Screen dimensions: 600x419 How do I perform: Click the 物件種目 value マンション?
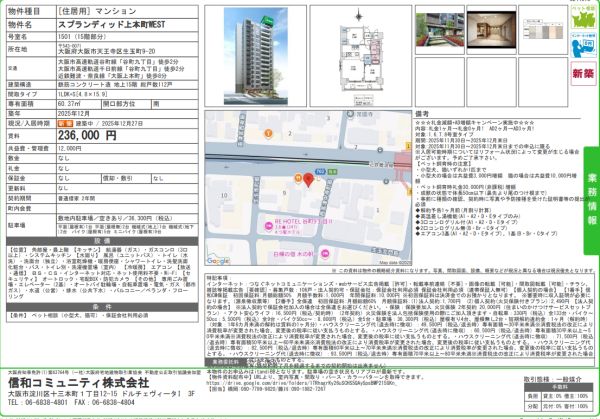97,11
